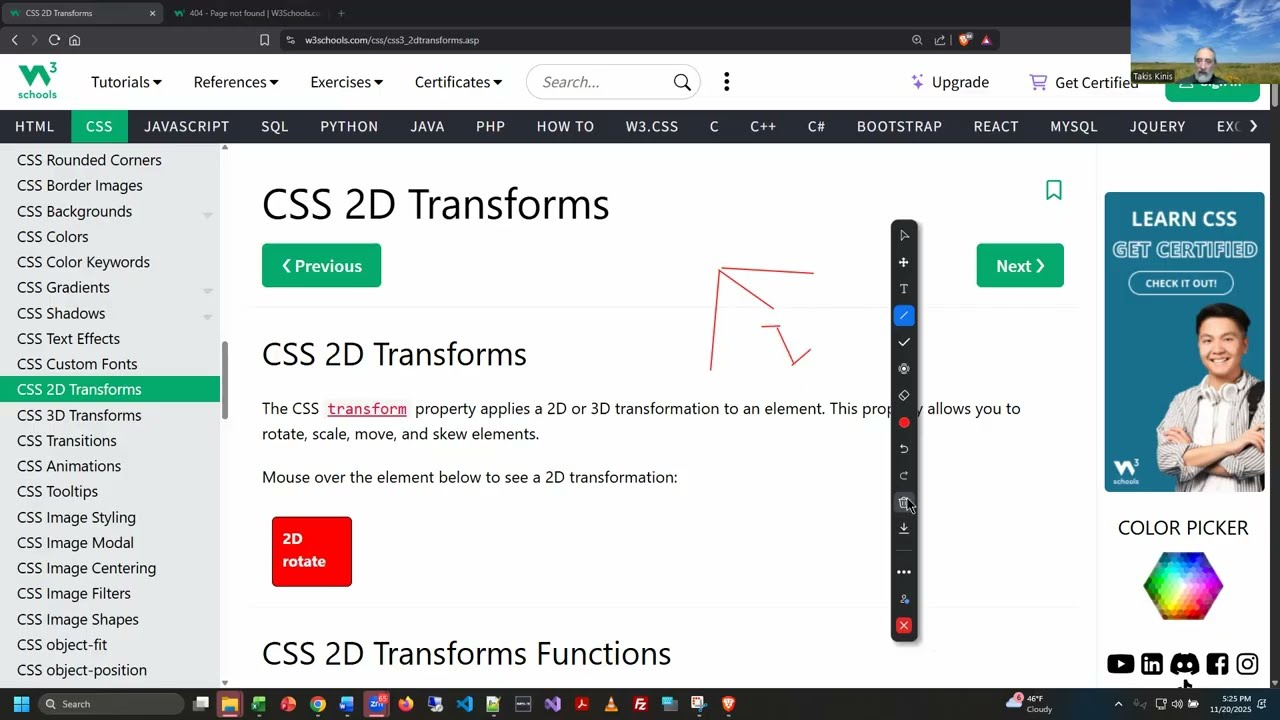Click the Get Certified link
1280x720 pixels.
coord(1085,82)
